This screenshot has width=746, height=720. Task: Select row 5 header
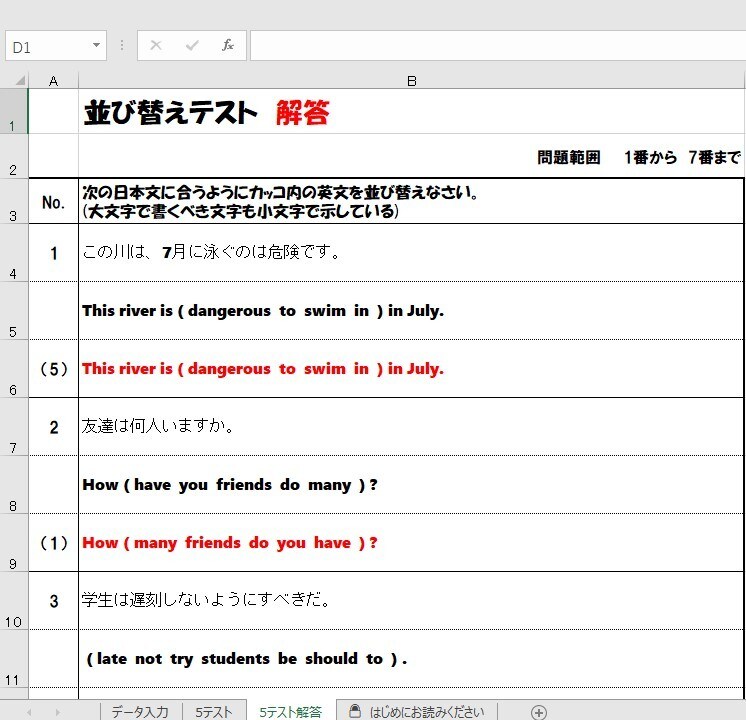[x=14, y=311]
